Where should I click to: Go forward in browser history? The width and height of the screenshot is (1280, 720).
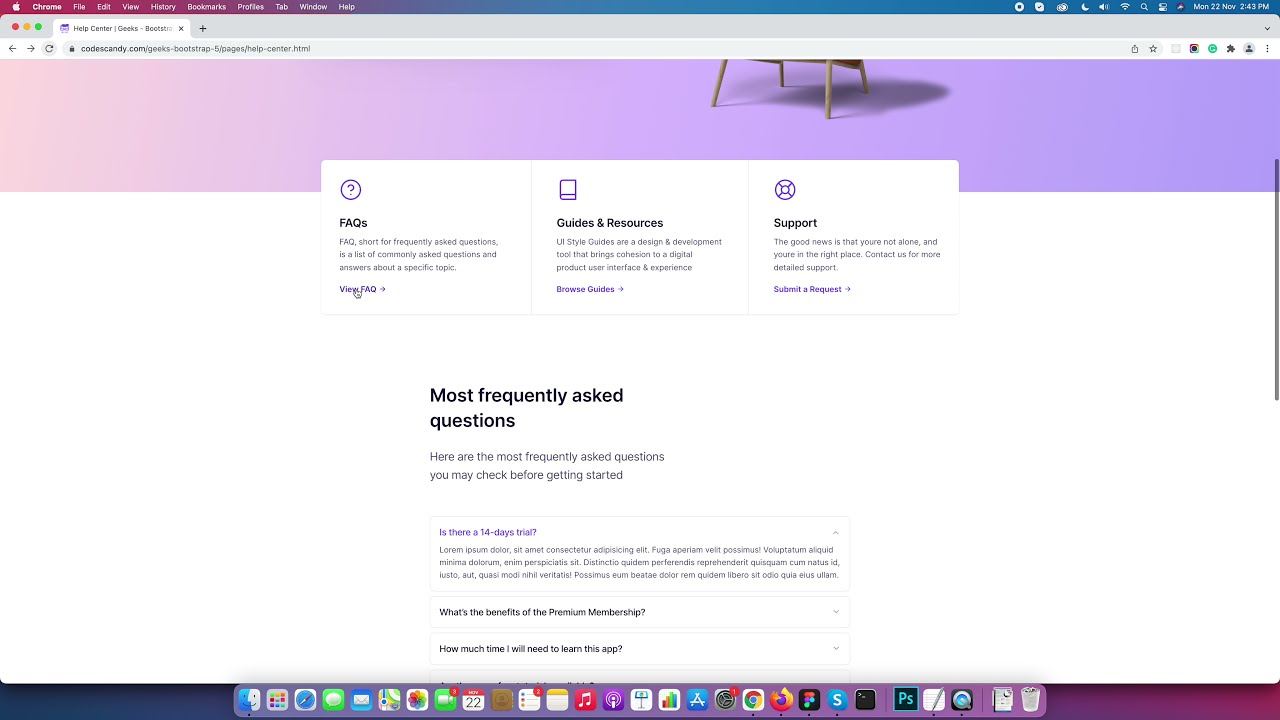pos(31,48)
